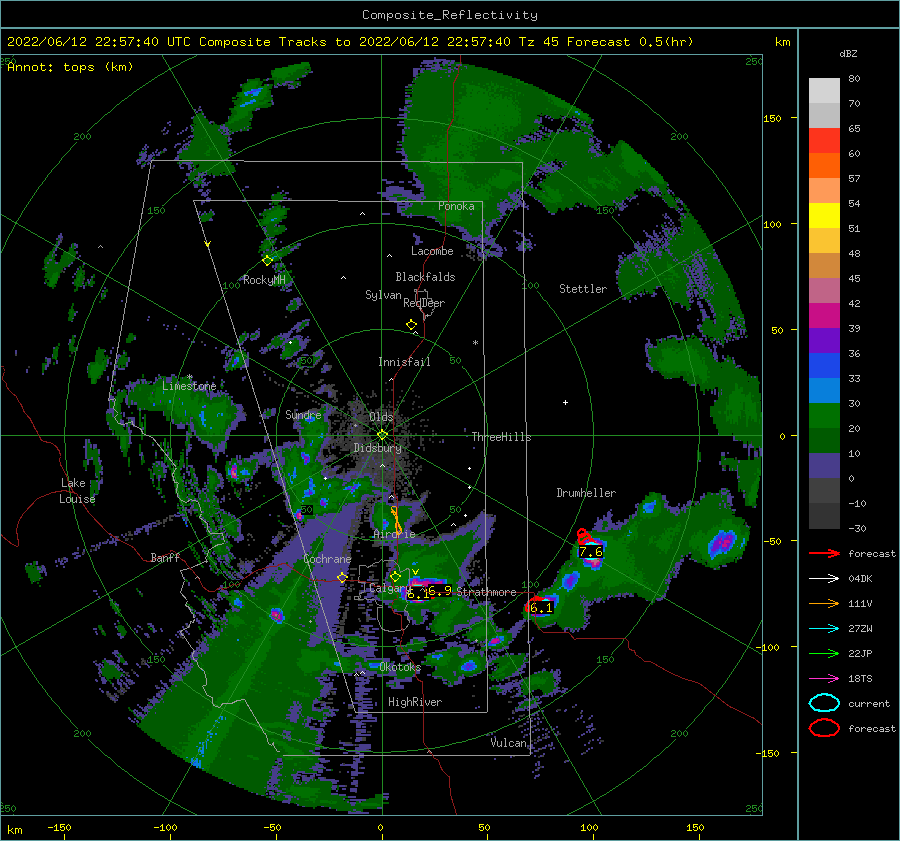The width and height of the screenshot is (900, 841).
Task: Select the 7.6 storm top annotation
Action: 591,552
